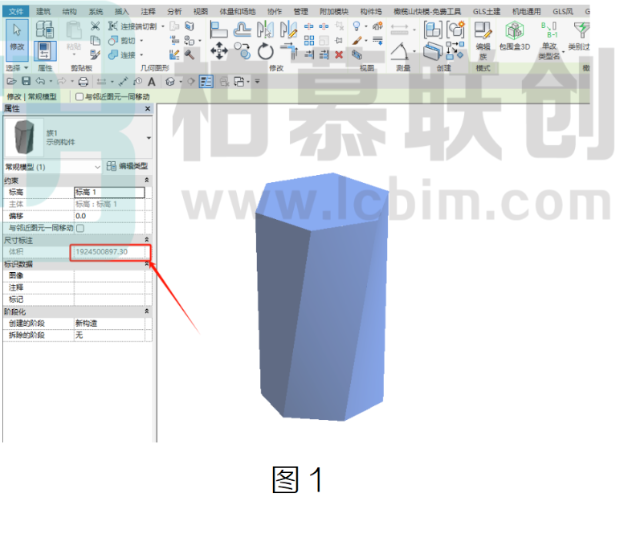Select Mirror pick axis tool
Screen dimensions: 623x556
[x=265, y=29]
